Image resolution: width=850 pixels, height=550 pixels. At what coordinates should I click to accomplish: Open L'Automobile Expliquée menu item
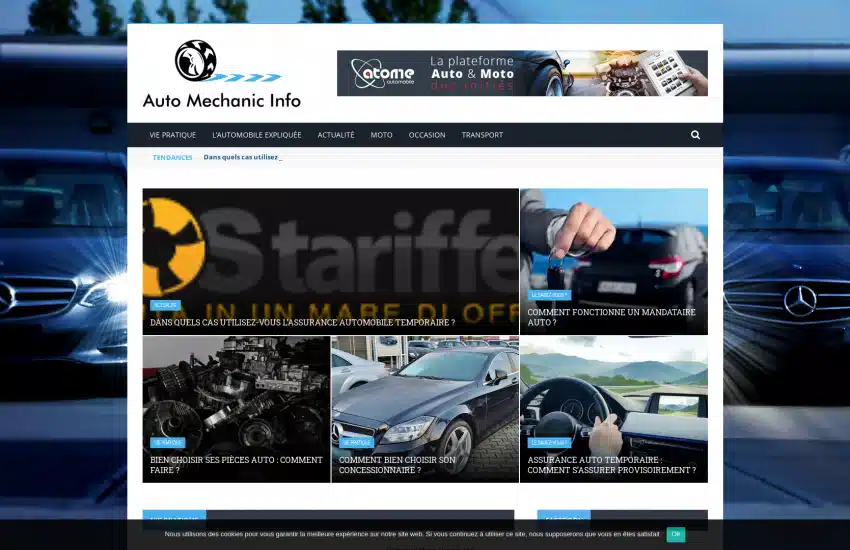[256, 135]
